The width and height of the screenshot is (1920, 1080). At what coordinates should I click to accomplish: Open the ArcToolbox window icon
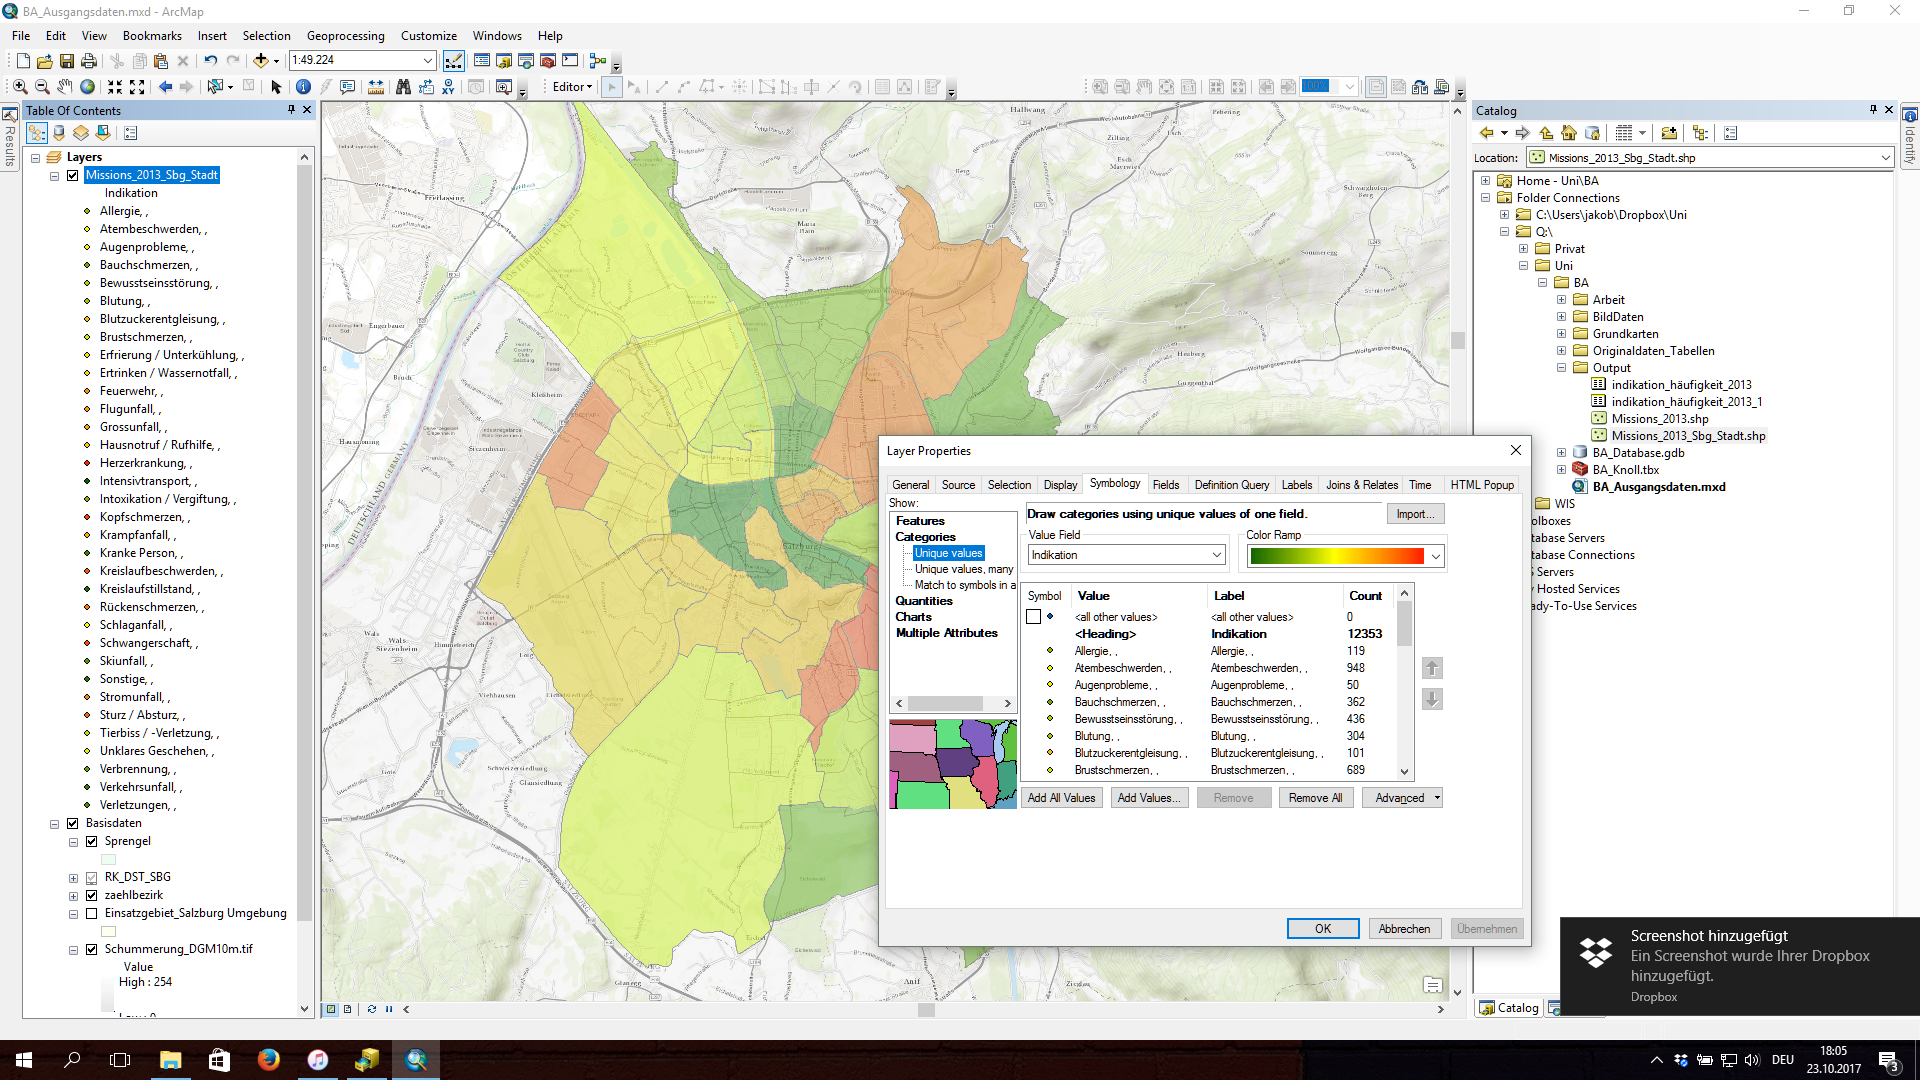click(547, 61)
